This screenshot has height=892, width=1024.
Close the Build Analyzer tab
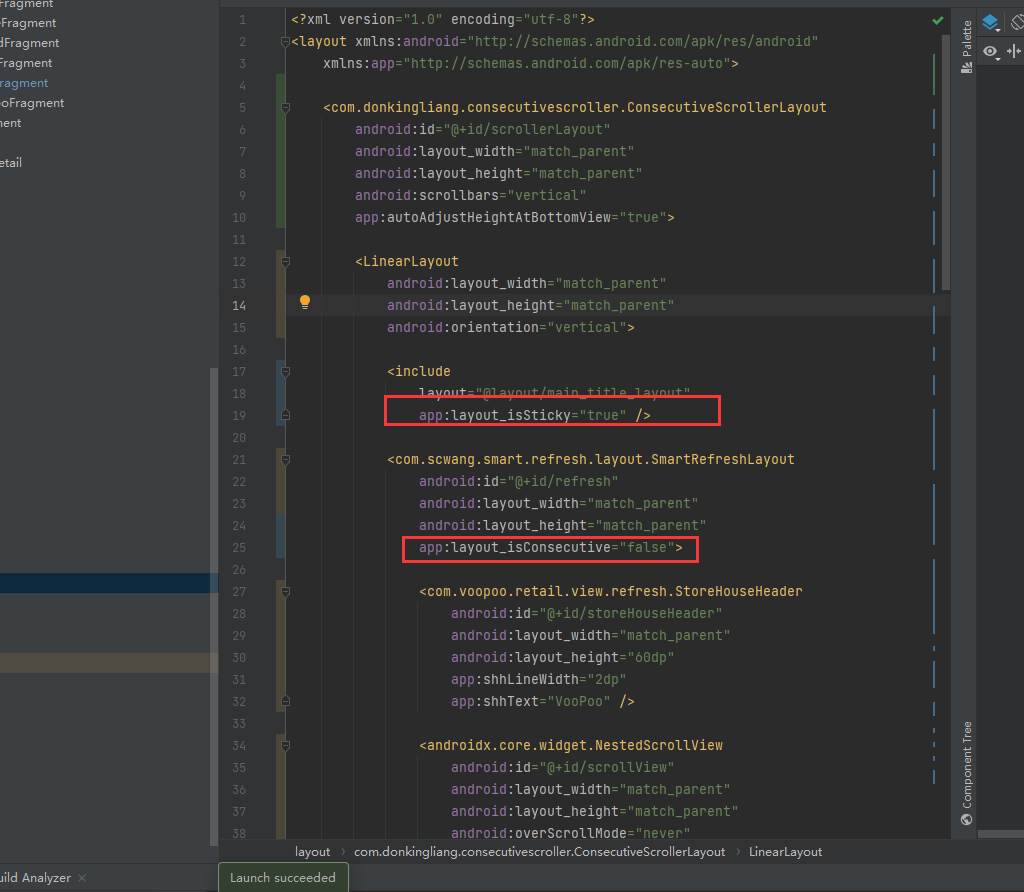point(82,878)
